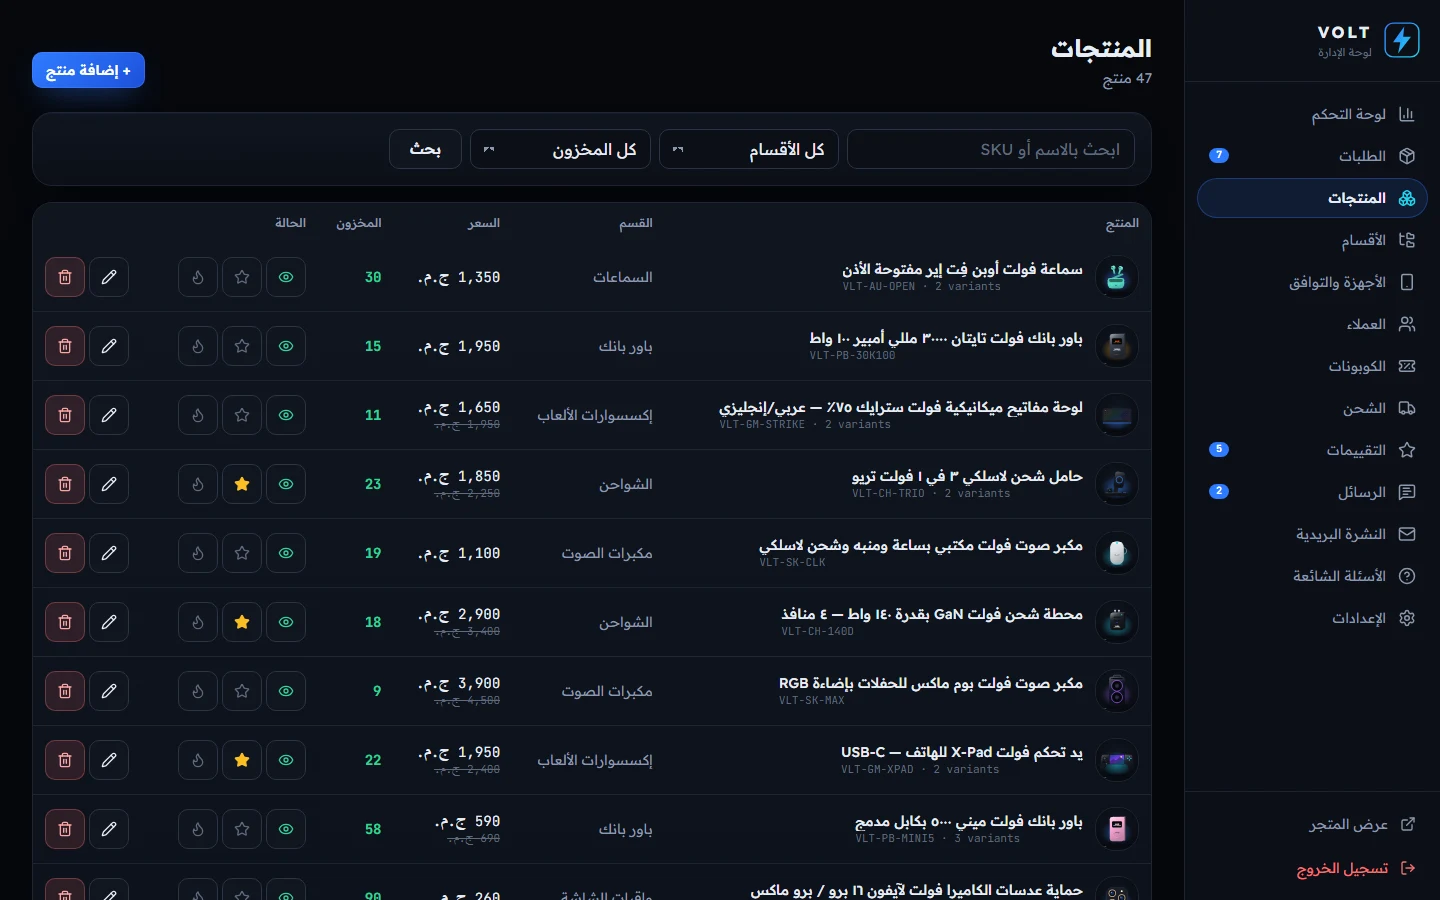Toggle visibility of مكبر صوت بوم ماكس

pyautogui.click(x=286, y=691)
